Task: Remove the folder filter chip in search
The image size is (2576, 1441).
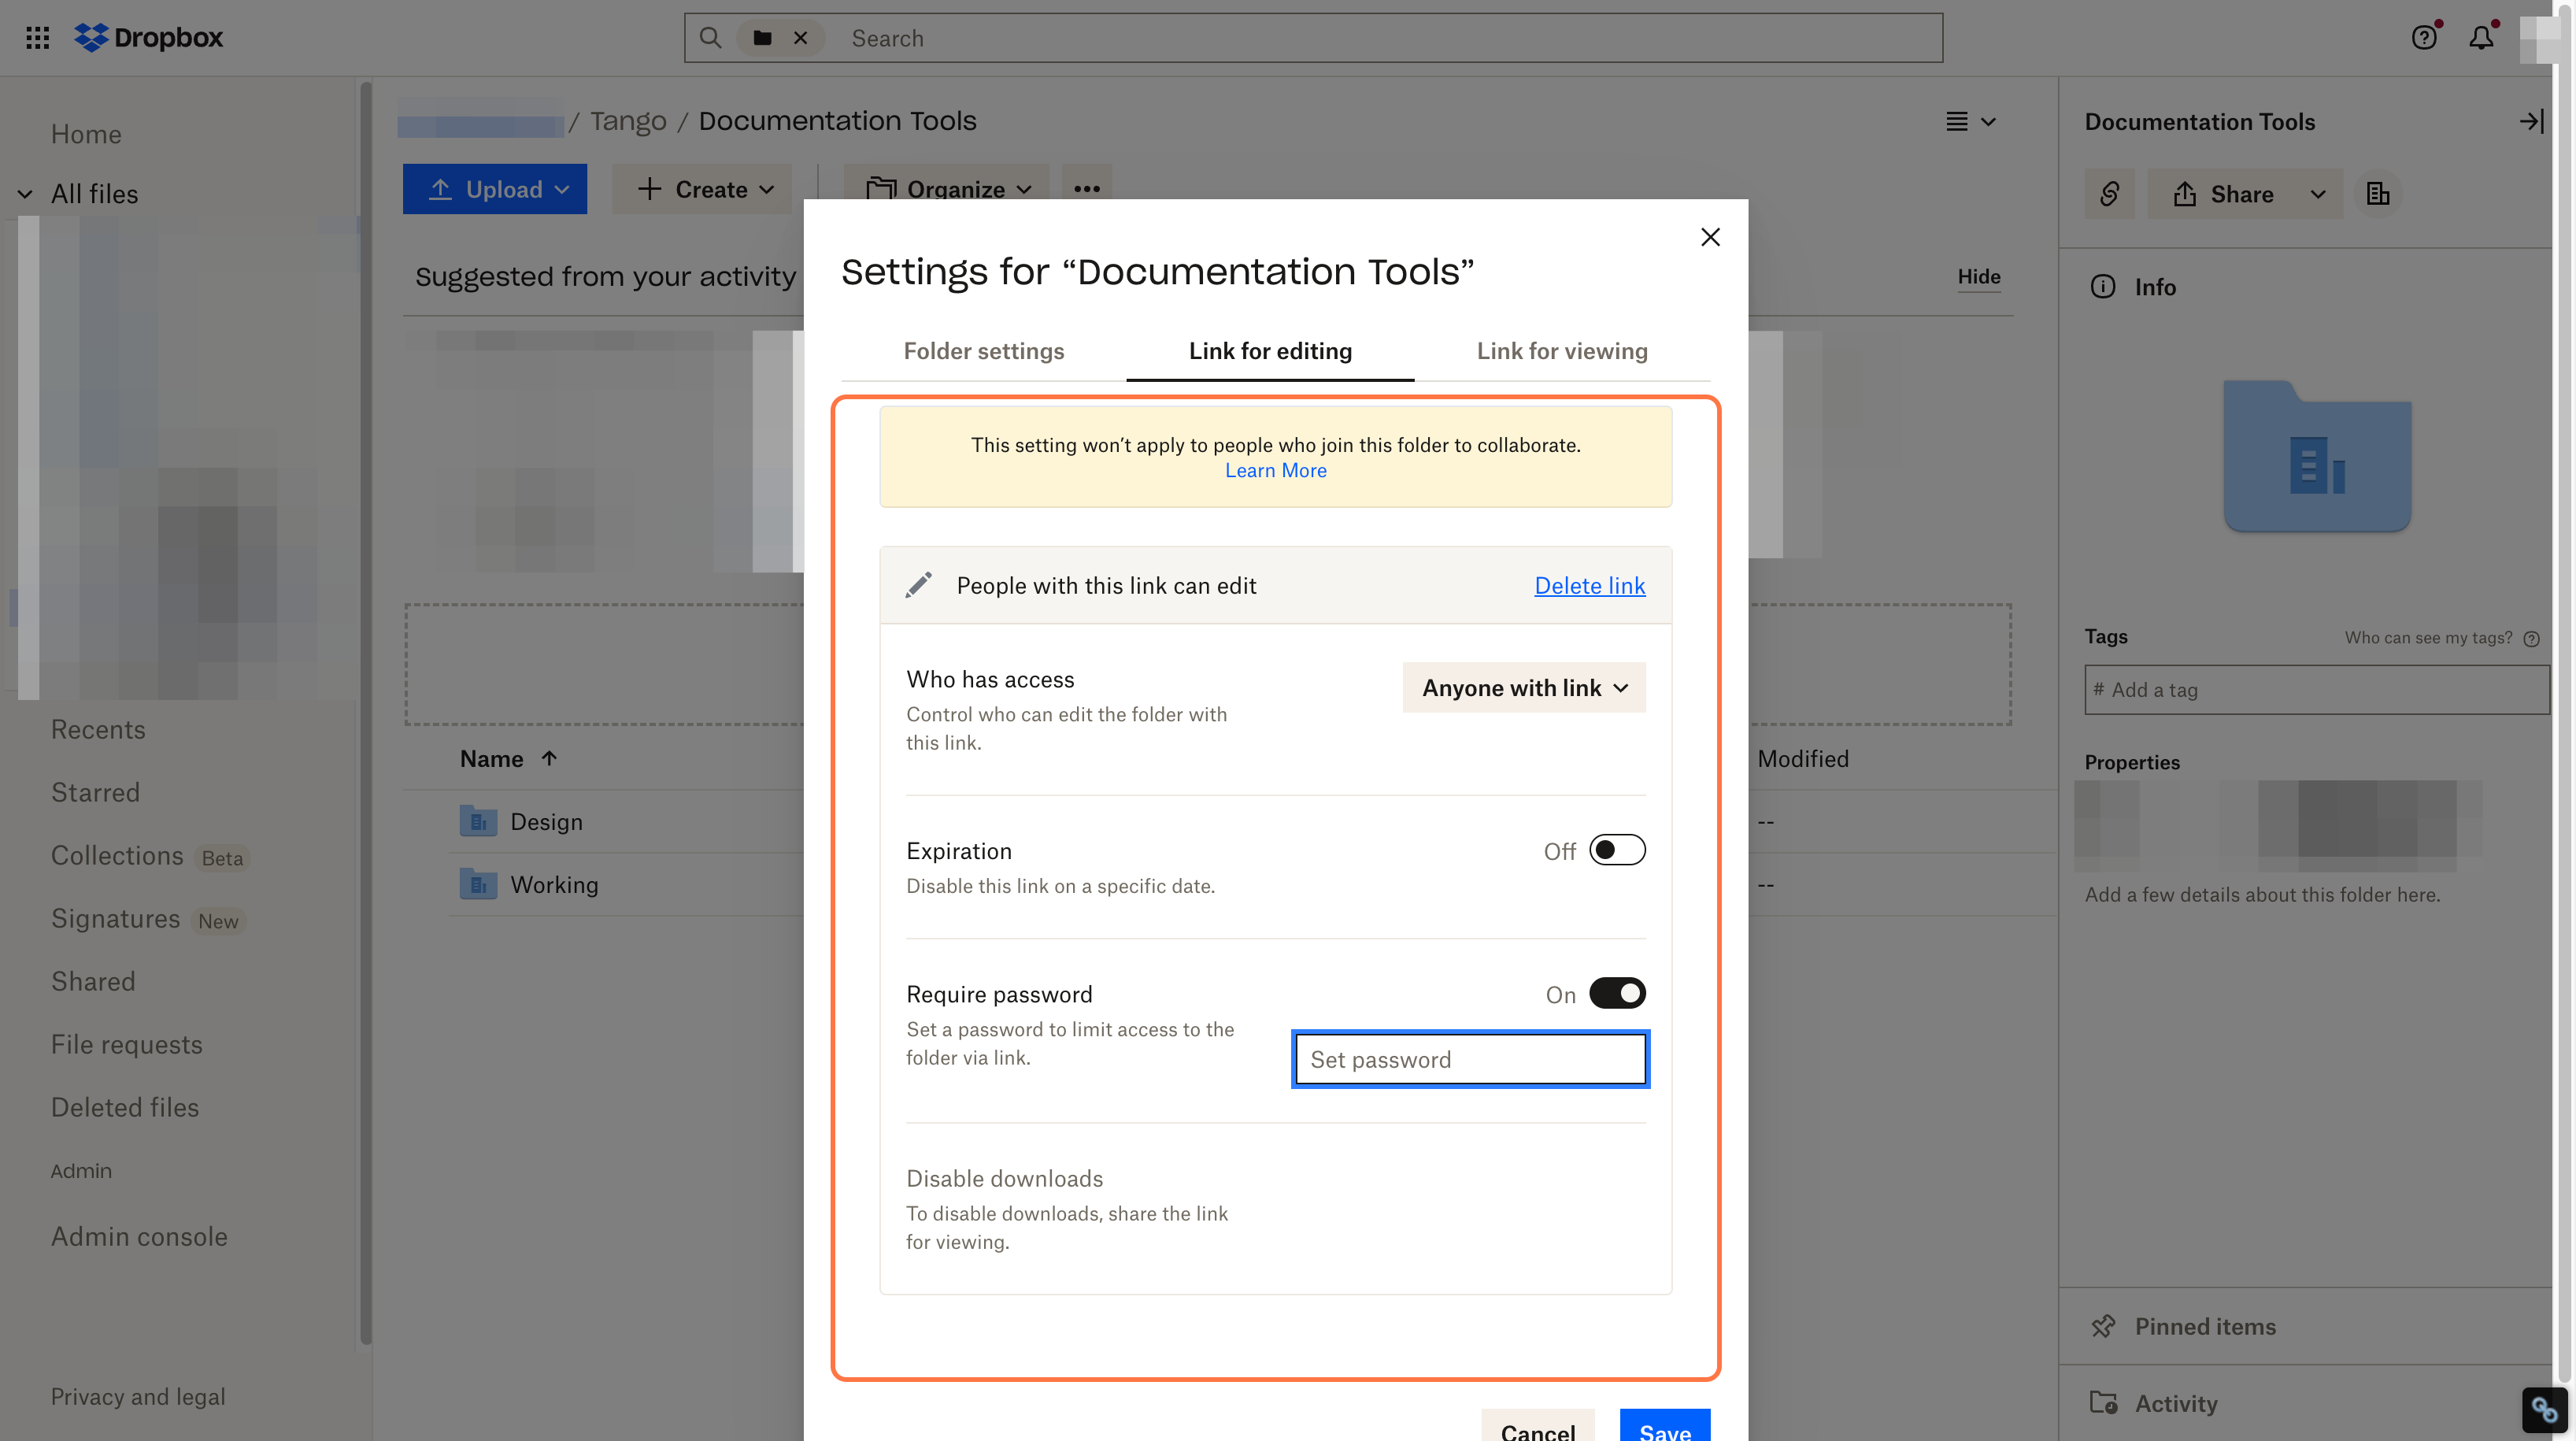Action: click(800, 38)
